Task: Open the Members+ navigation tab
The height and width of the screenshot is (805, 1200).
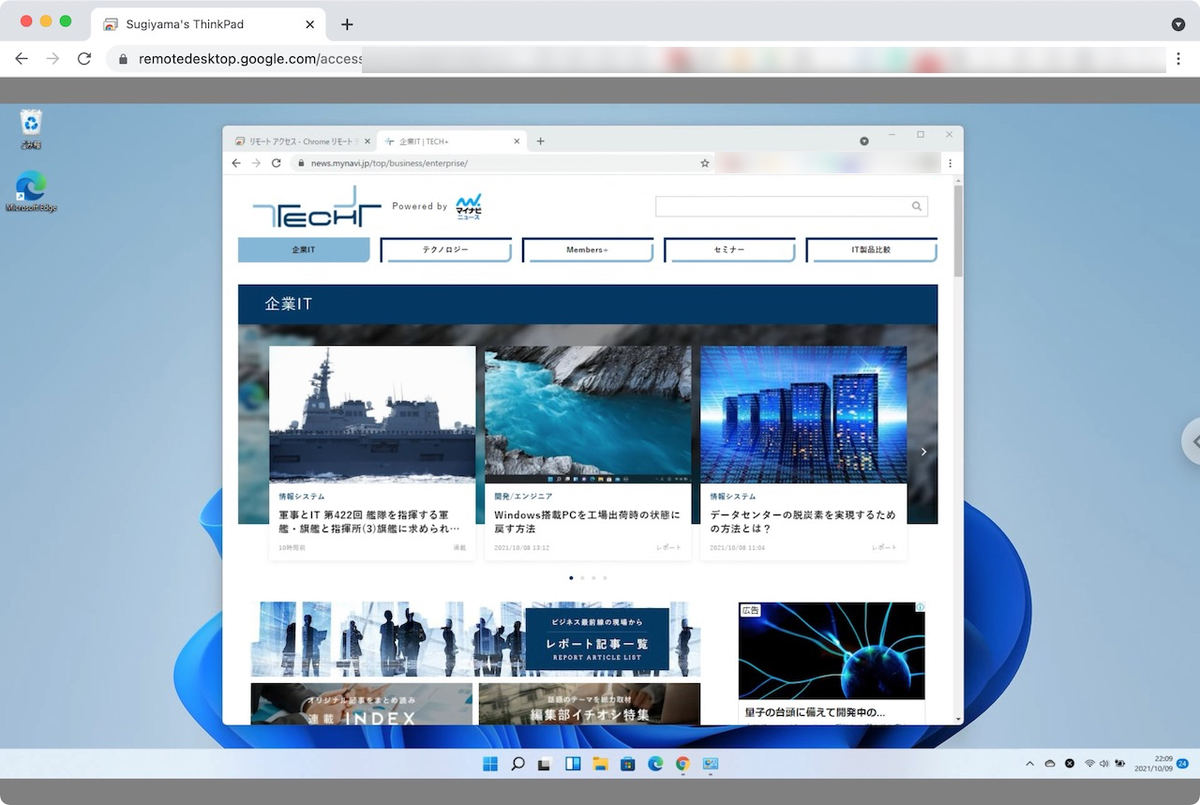Action: click(587, 250)
